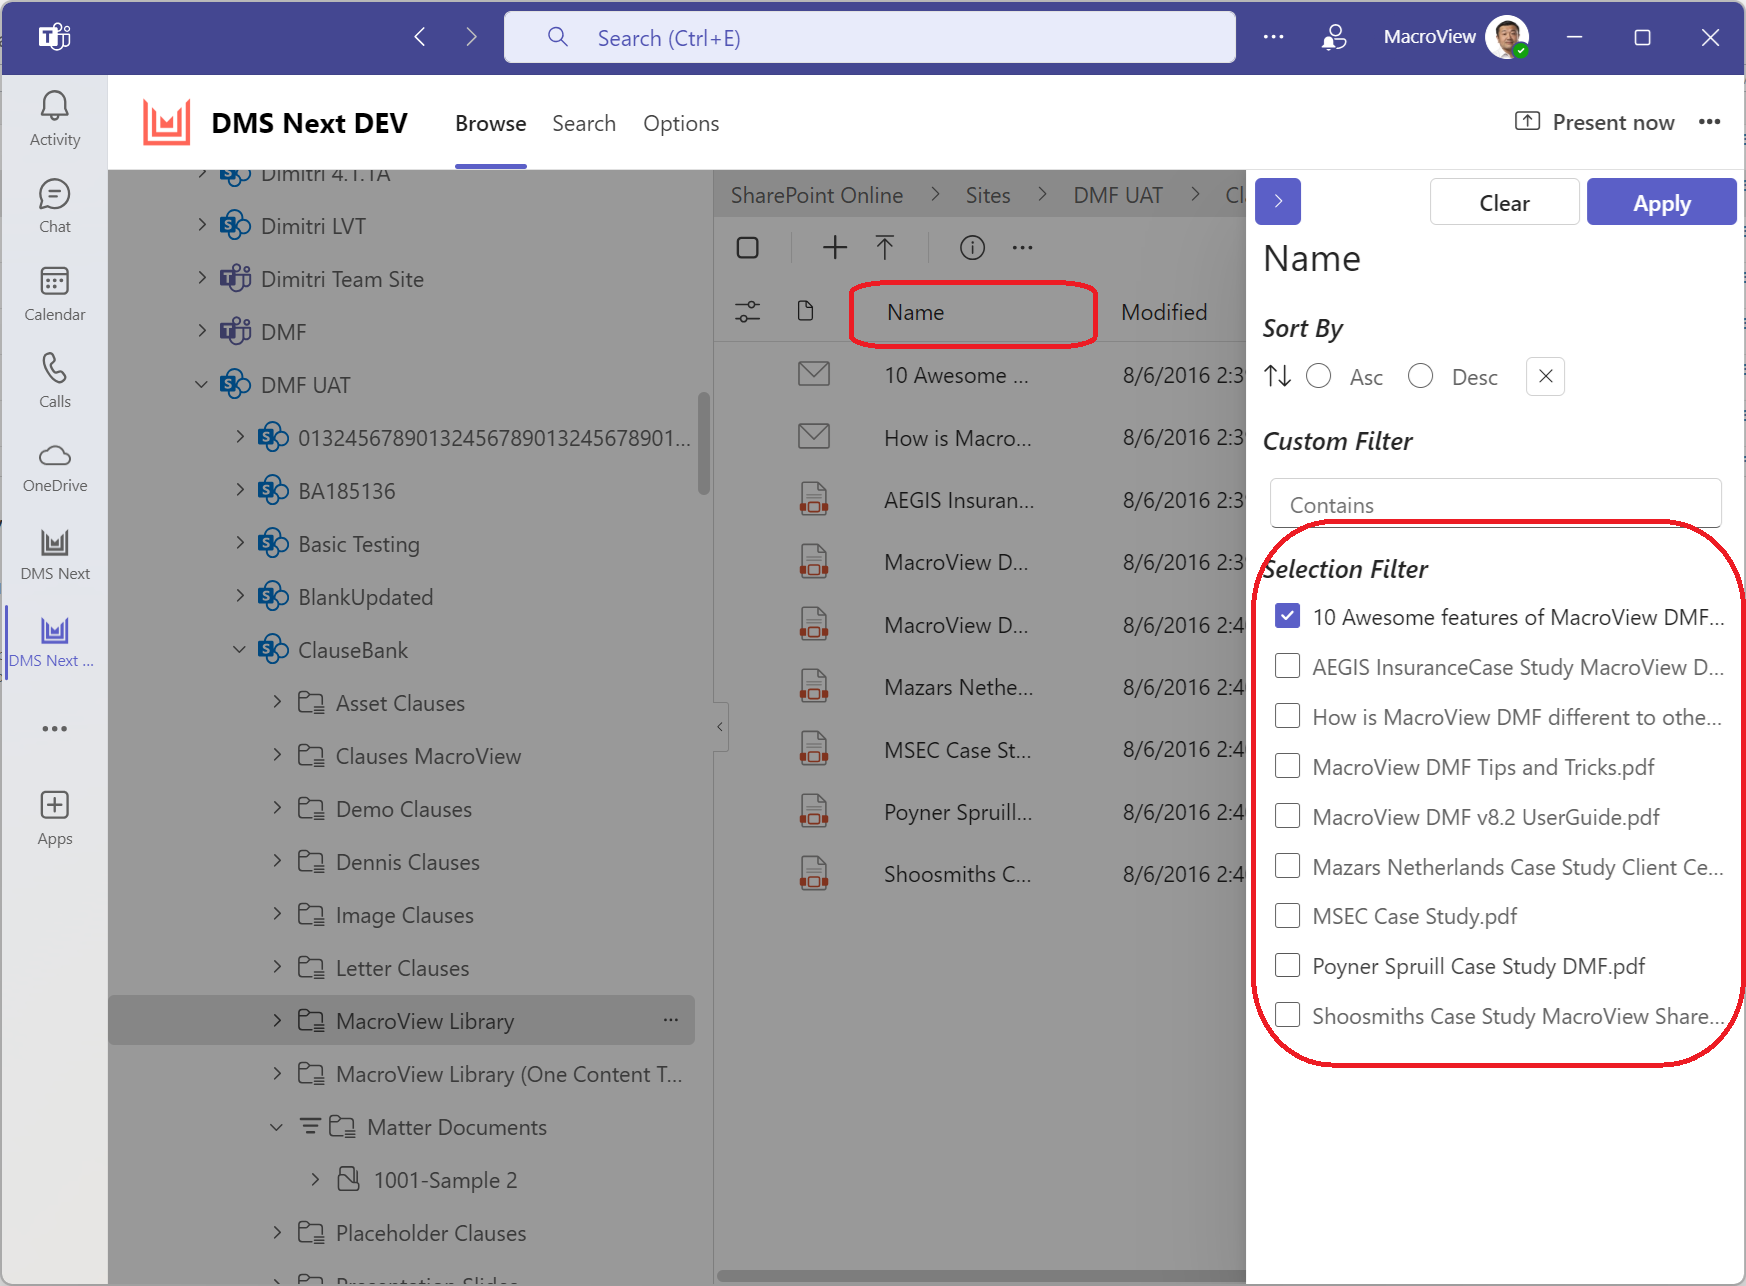The width and height of the screenshot is (1746, 1286).
Task: Check Mazars Netherlands Case Study option
Action: click(1288, 866)
